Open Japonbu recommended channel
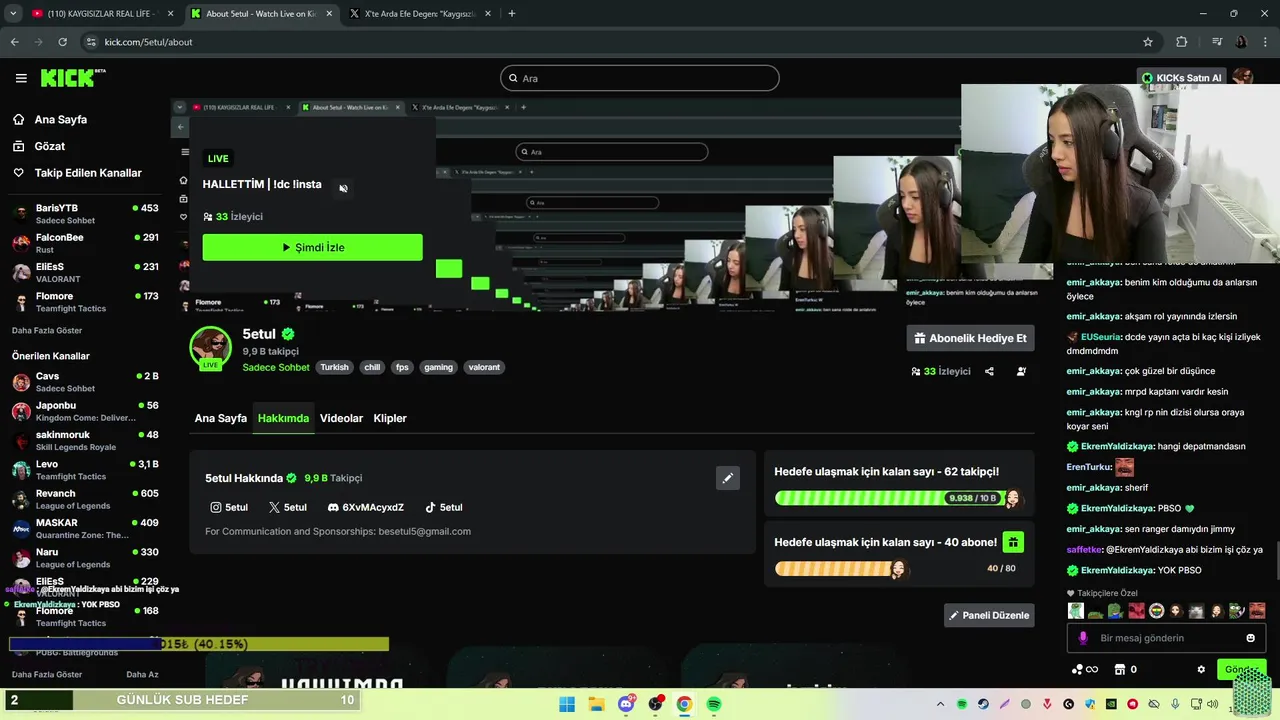 pos(85,411)
